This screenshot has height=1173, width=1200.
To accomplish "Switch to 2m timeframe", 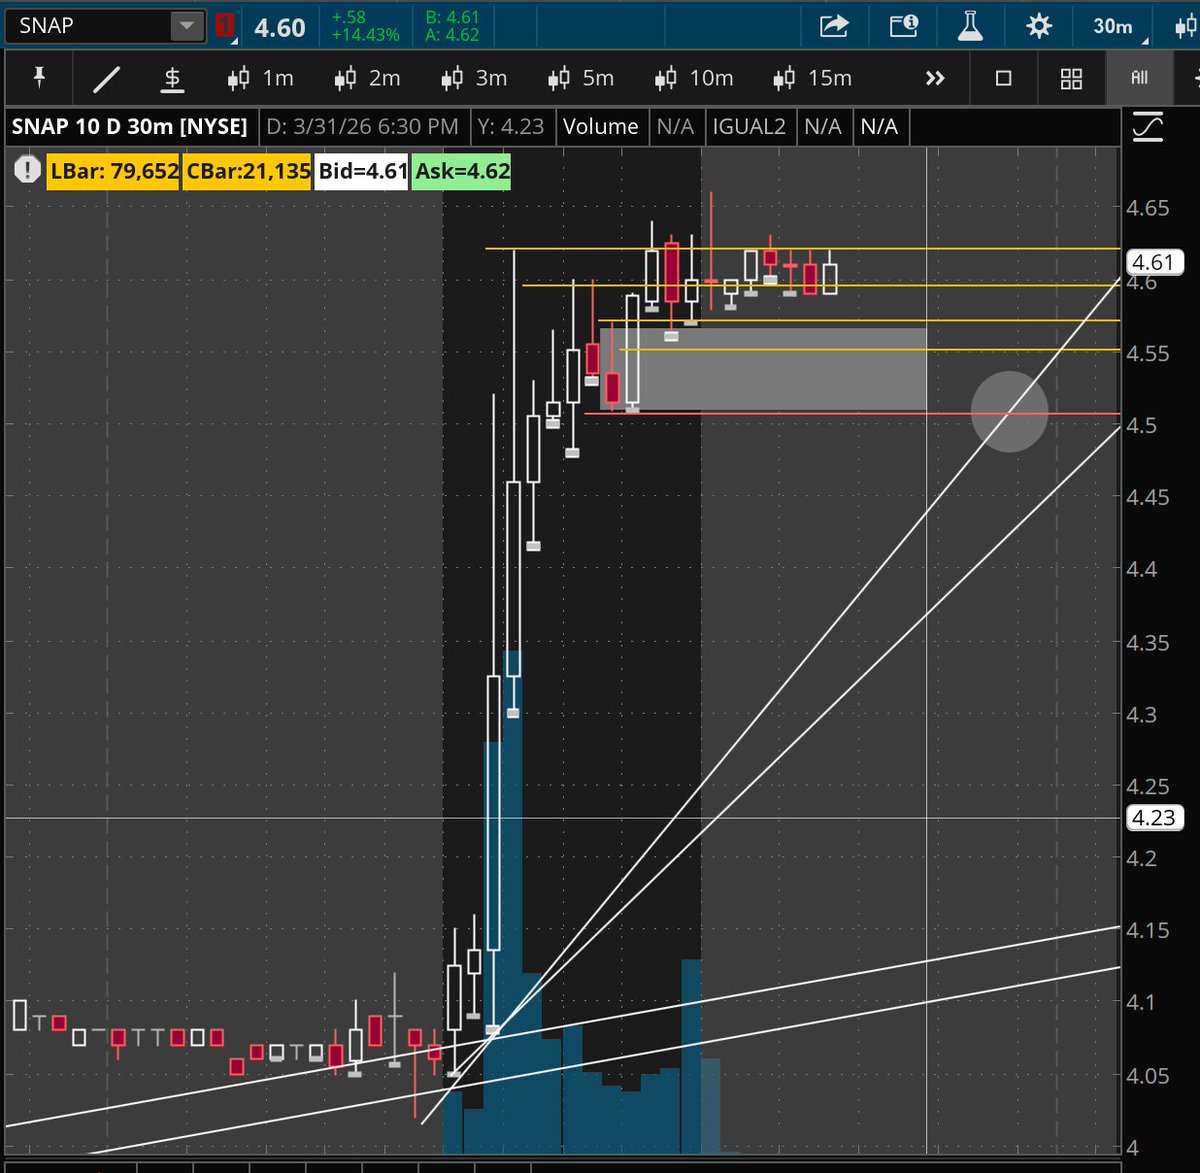I will pos(367,78).
